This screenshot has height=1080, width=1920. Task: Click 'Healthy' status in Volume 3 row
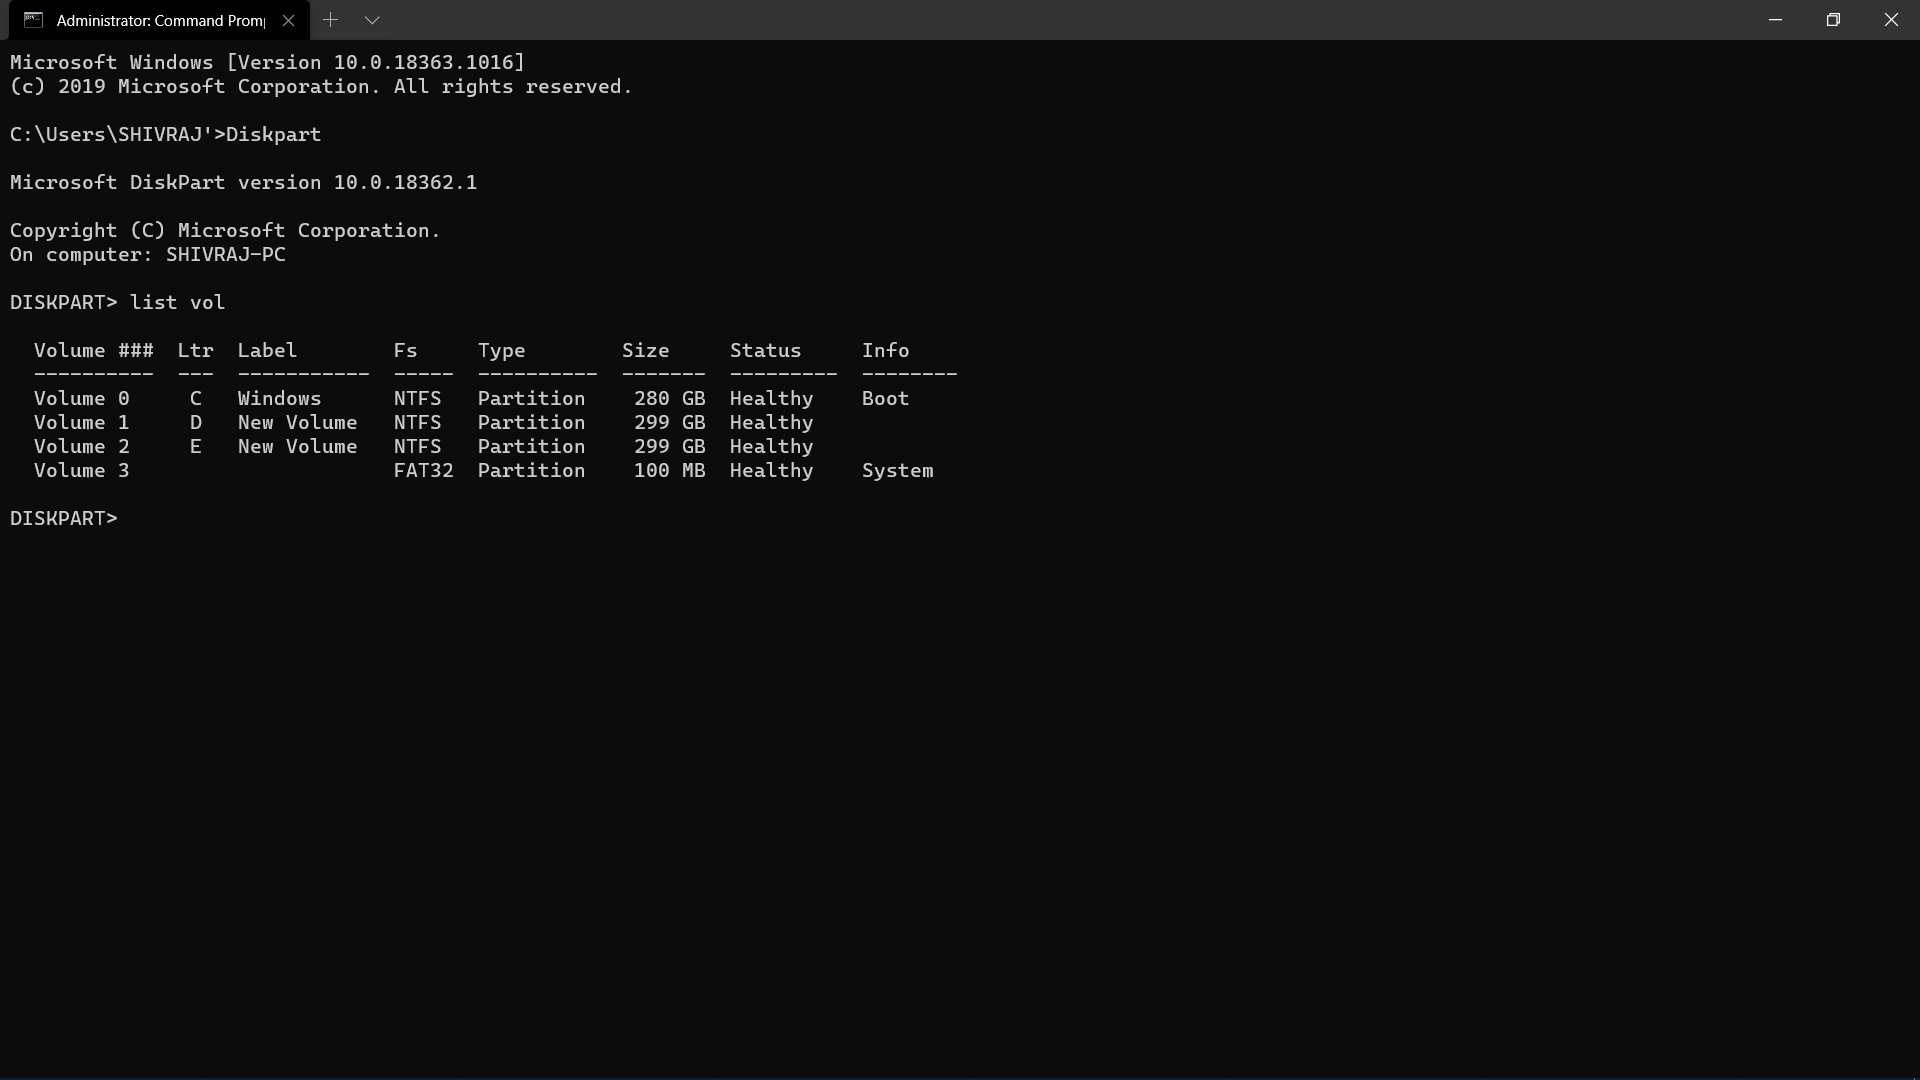(771, 470)
